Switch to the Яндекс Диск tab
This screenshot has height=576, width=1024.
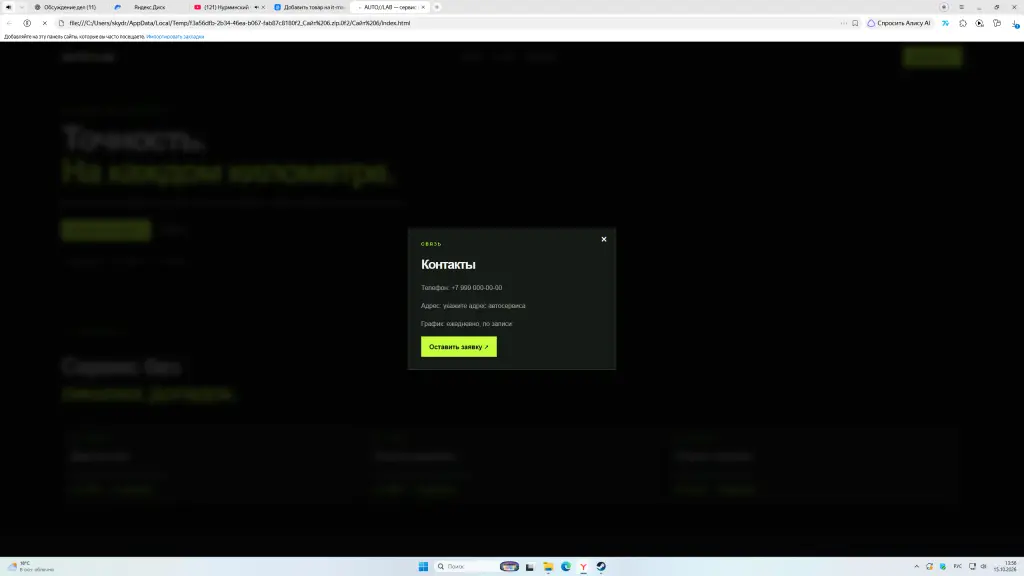pos(149,7)
